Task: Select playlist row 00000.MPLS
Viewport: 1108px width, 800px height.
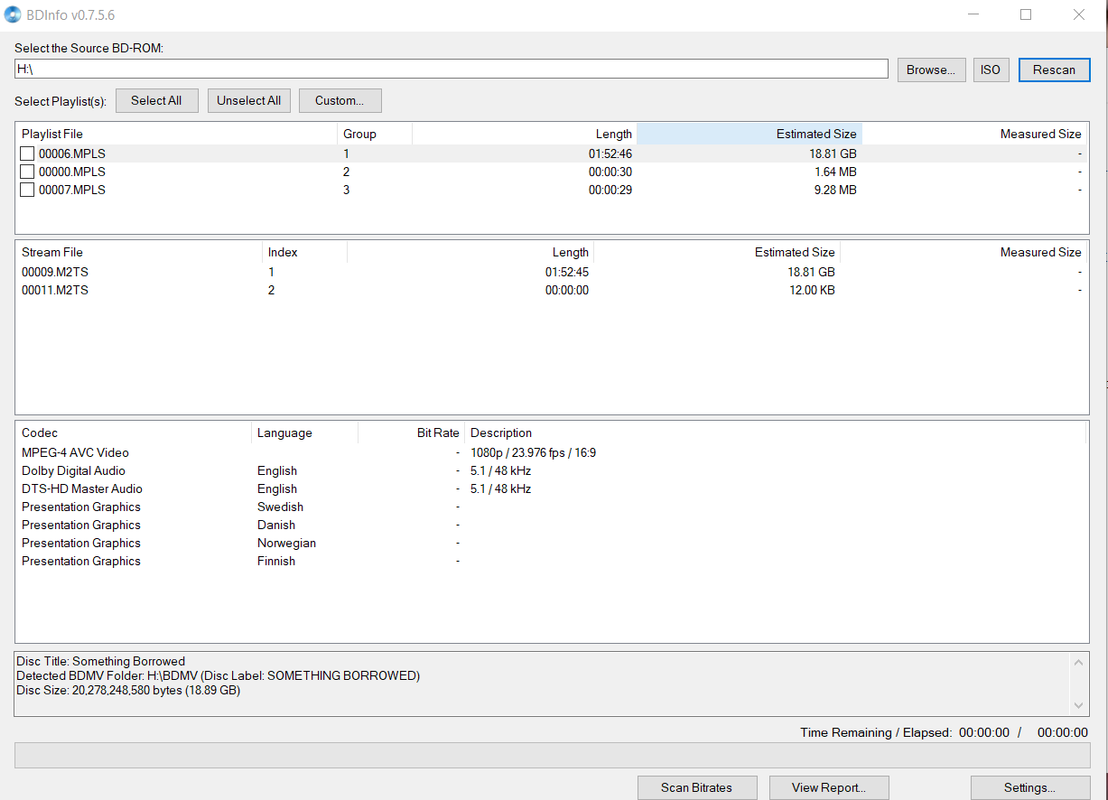Action: tap(551, 172)
